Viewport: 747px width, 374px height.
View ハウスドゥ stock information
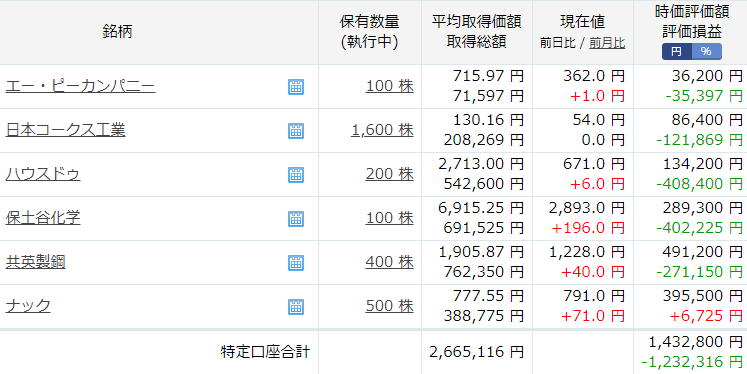pyautogui.click(x=43, y=174)
